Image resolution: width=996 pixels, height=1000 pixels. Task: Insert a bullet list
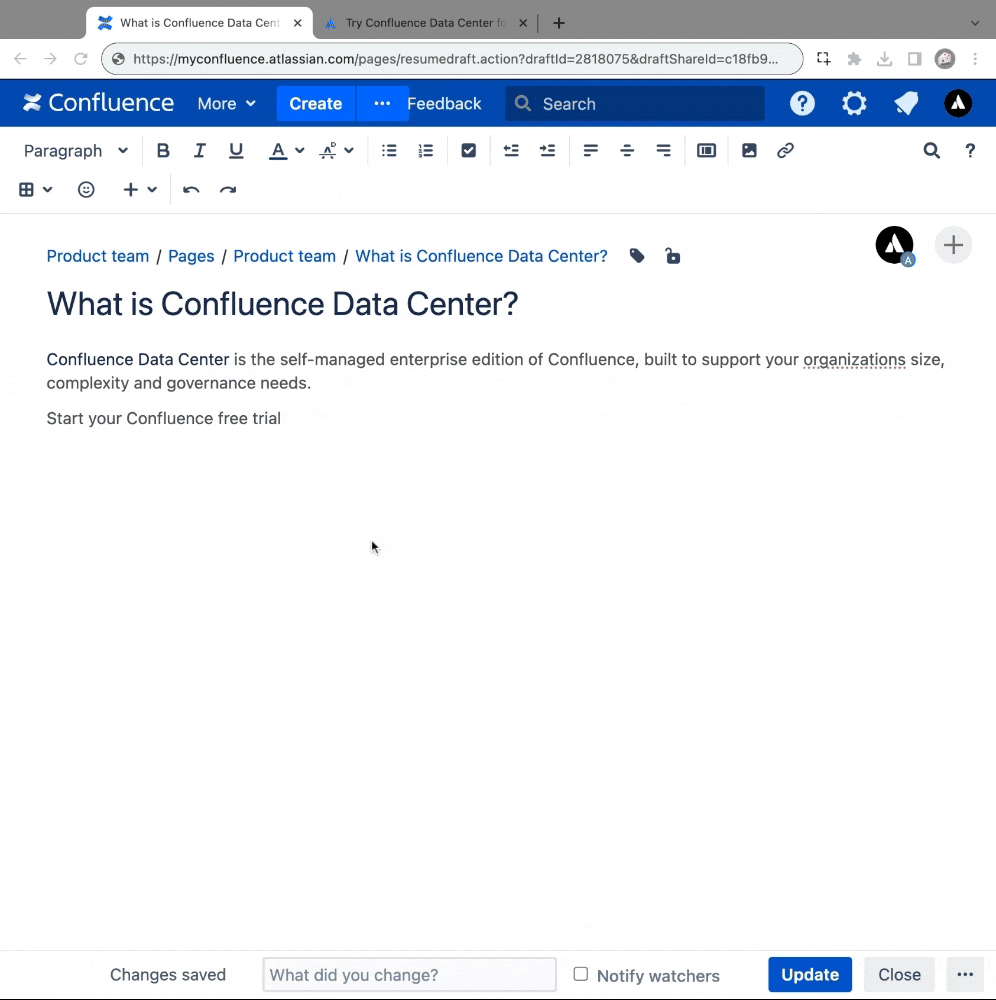[x=389, y=151]
